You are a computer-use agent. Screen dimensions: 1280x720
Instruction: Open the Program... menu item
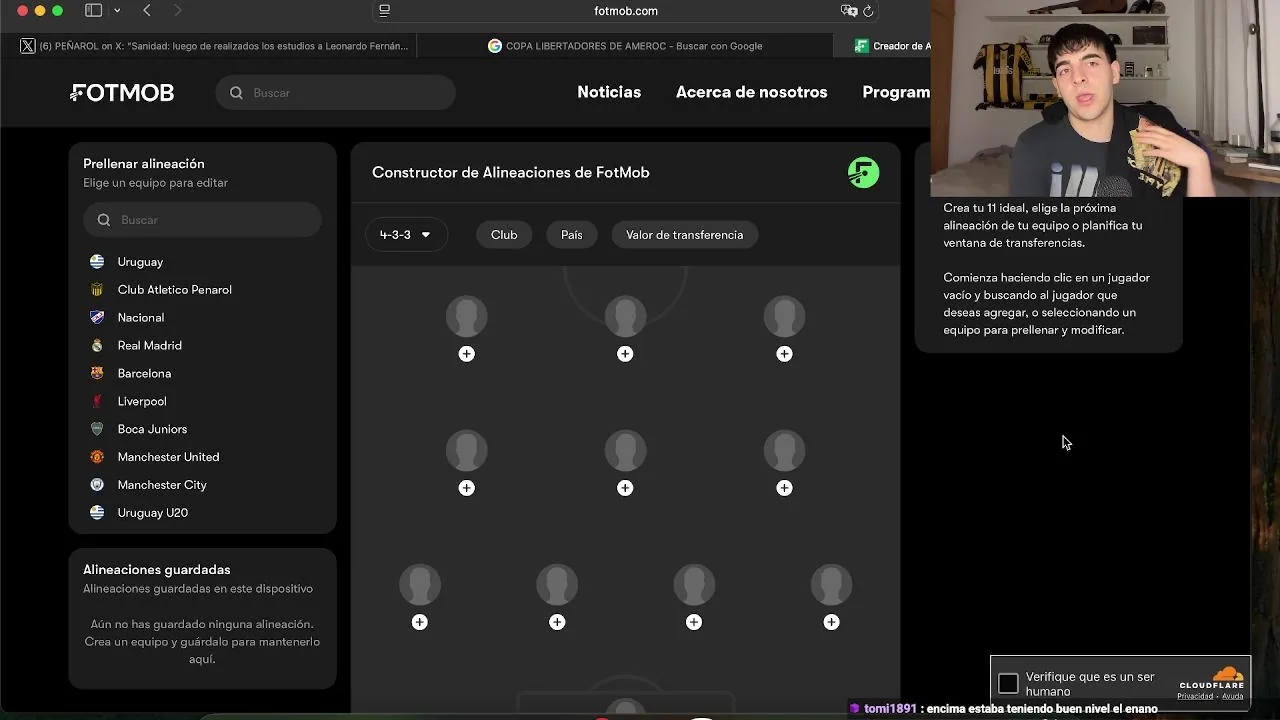pos(896,92)
